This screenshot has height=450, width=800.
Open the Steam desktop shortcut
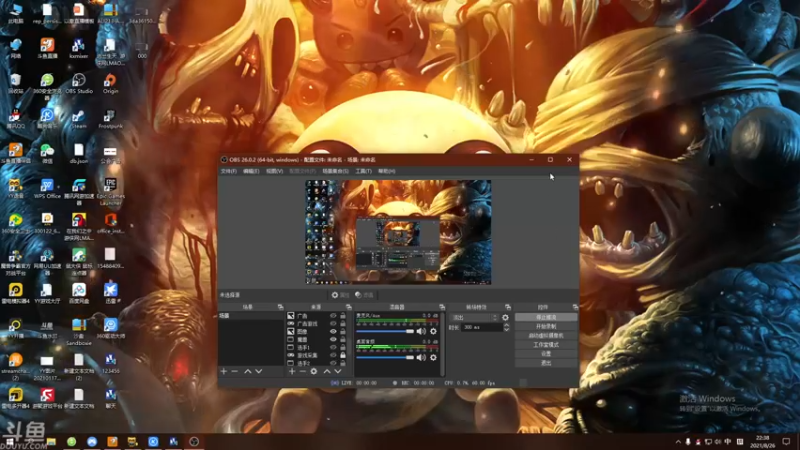coord(79,119)
